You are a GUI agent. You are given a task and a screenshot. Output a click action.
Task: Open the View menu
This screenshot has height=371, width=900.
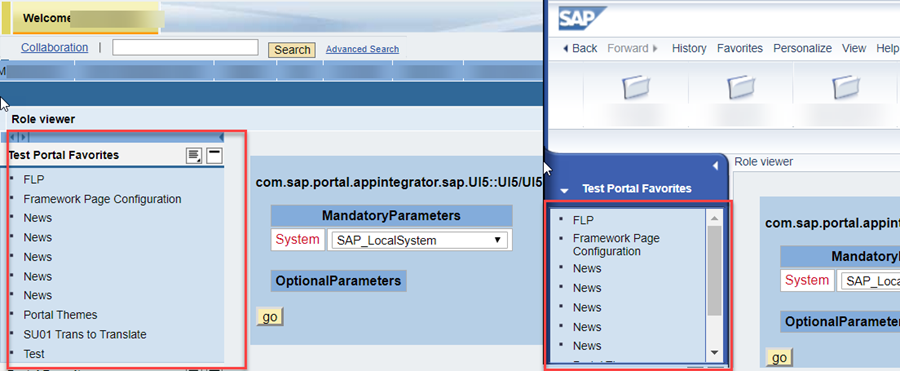click(854, 48)
